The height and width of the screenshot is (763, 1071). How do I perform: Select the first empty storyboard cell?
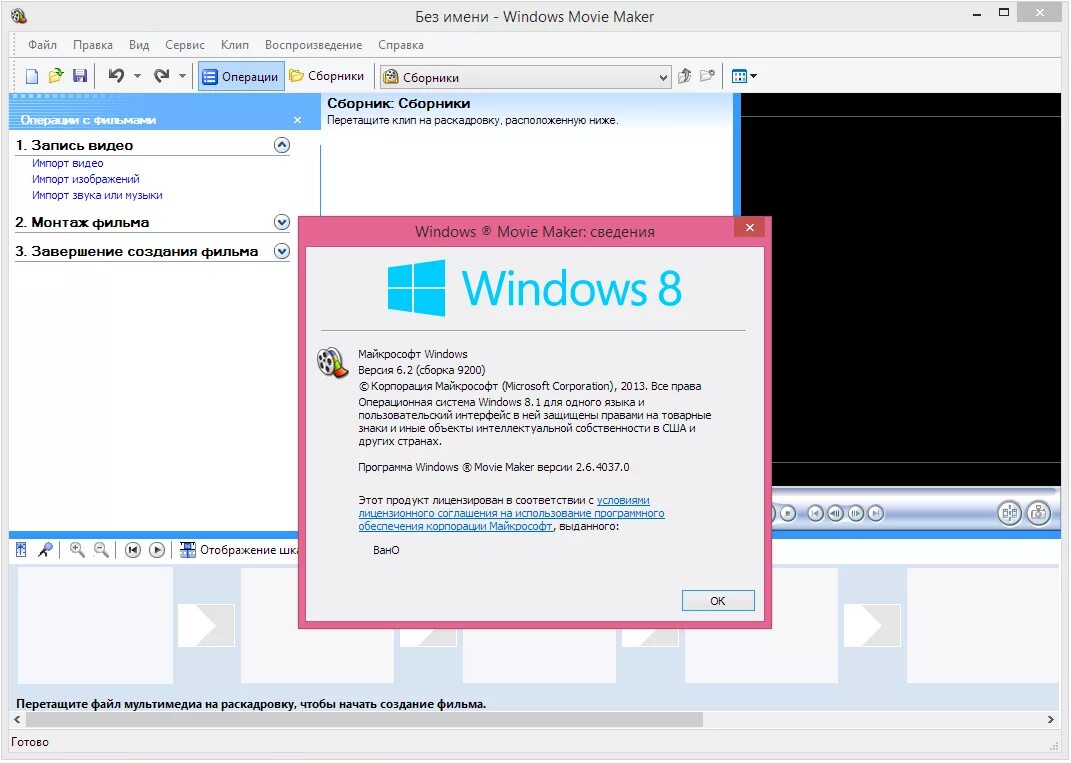pos(95,625)
